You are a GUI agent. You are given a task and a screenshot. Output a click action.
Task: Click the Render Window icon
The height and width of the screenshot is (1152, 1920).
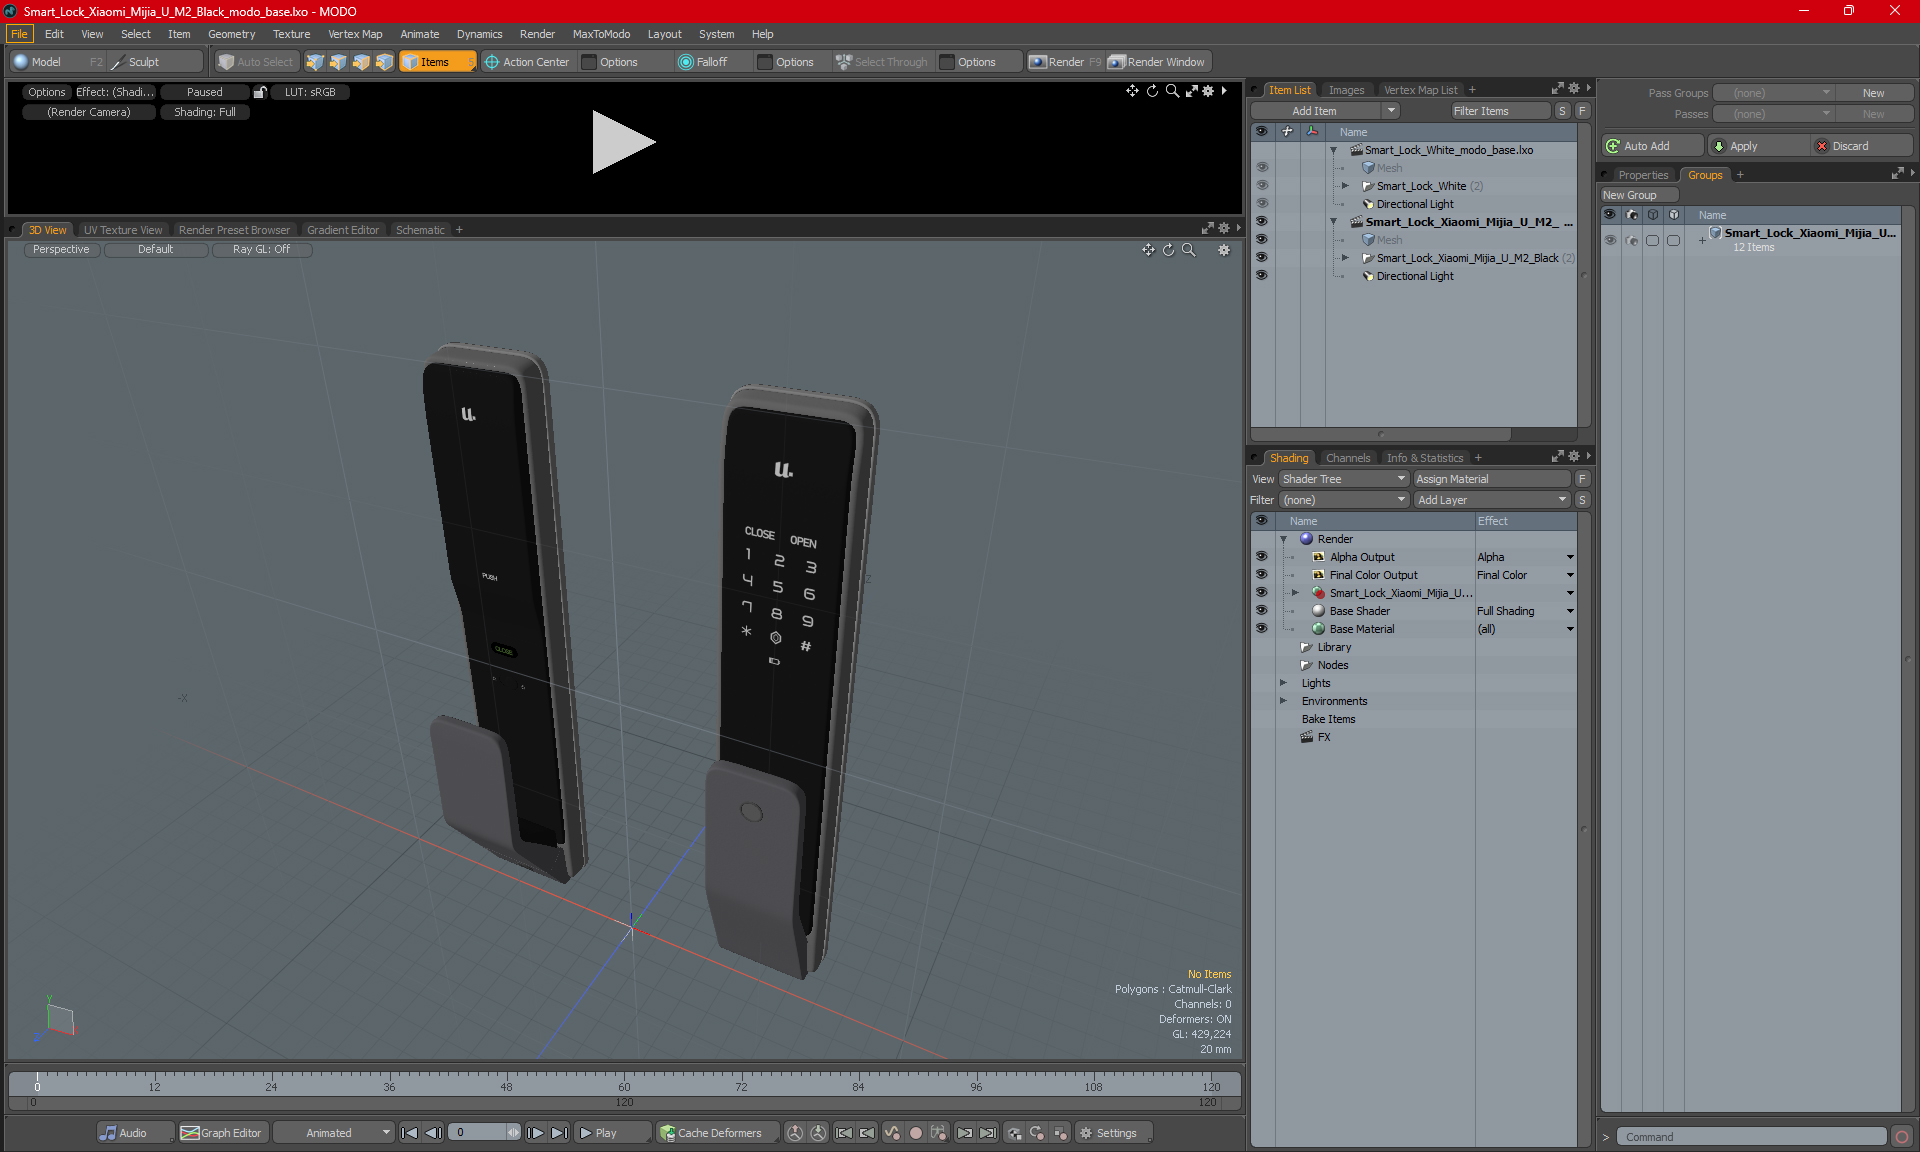[1117, 62]
